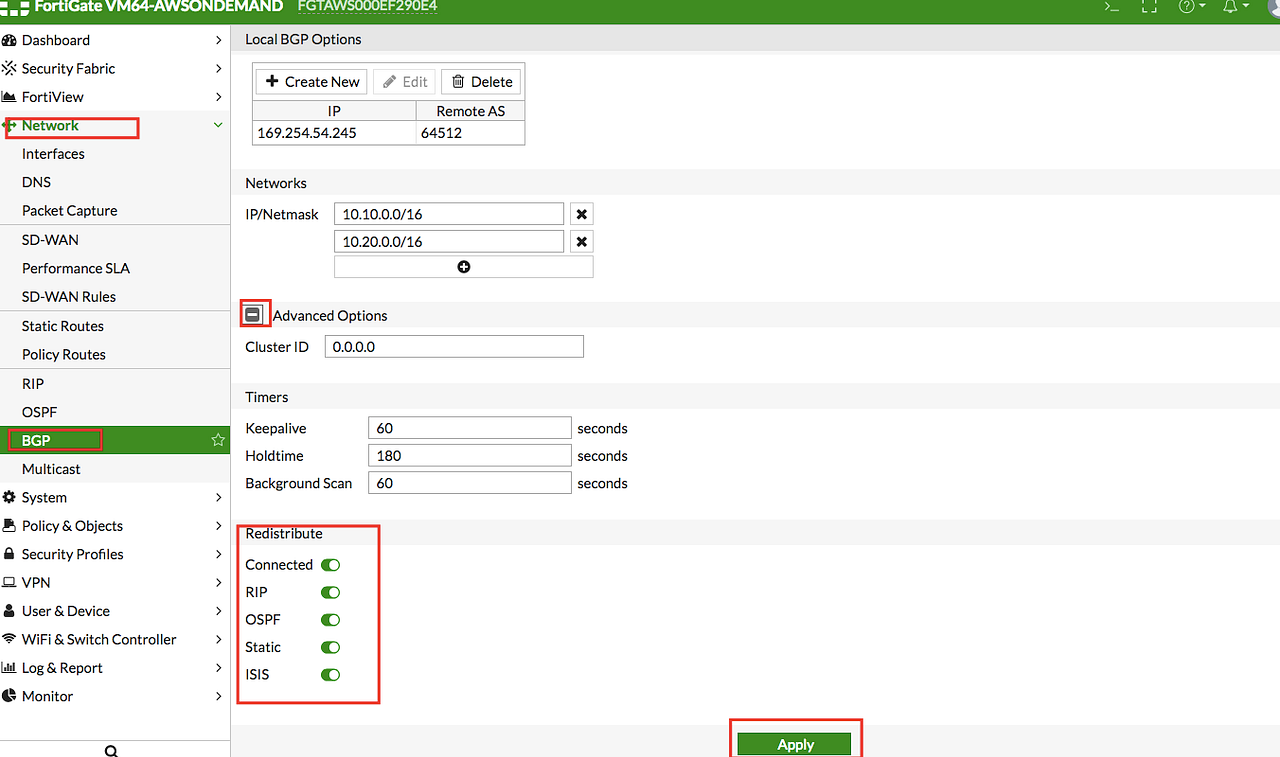Click the 10.10.0.0/16 network field
Screen dimensions: 1280x757
(449, 214)
